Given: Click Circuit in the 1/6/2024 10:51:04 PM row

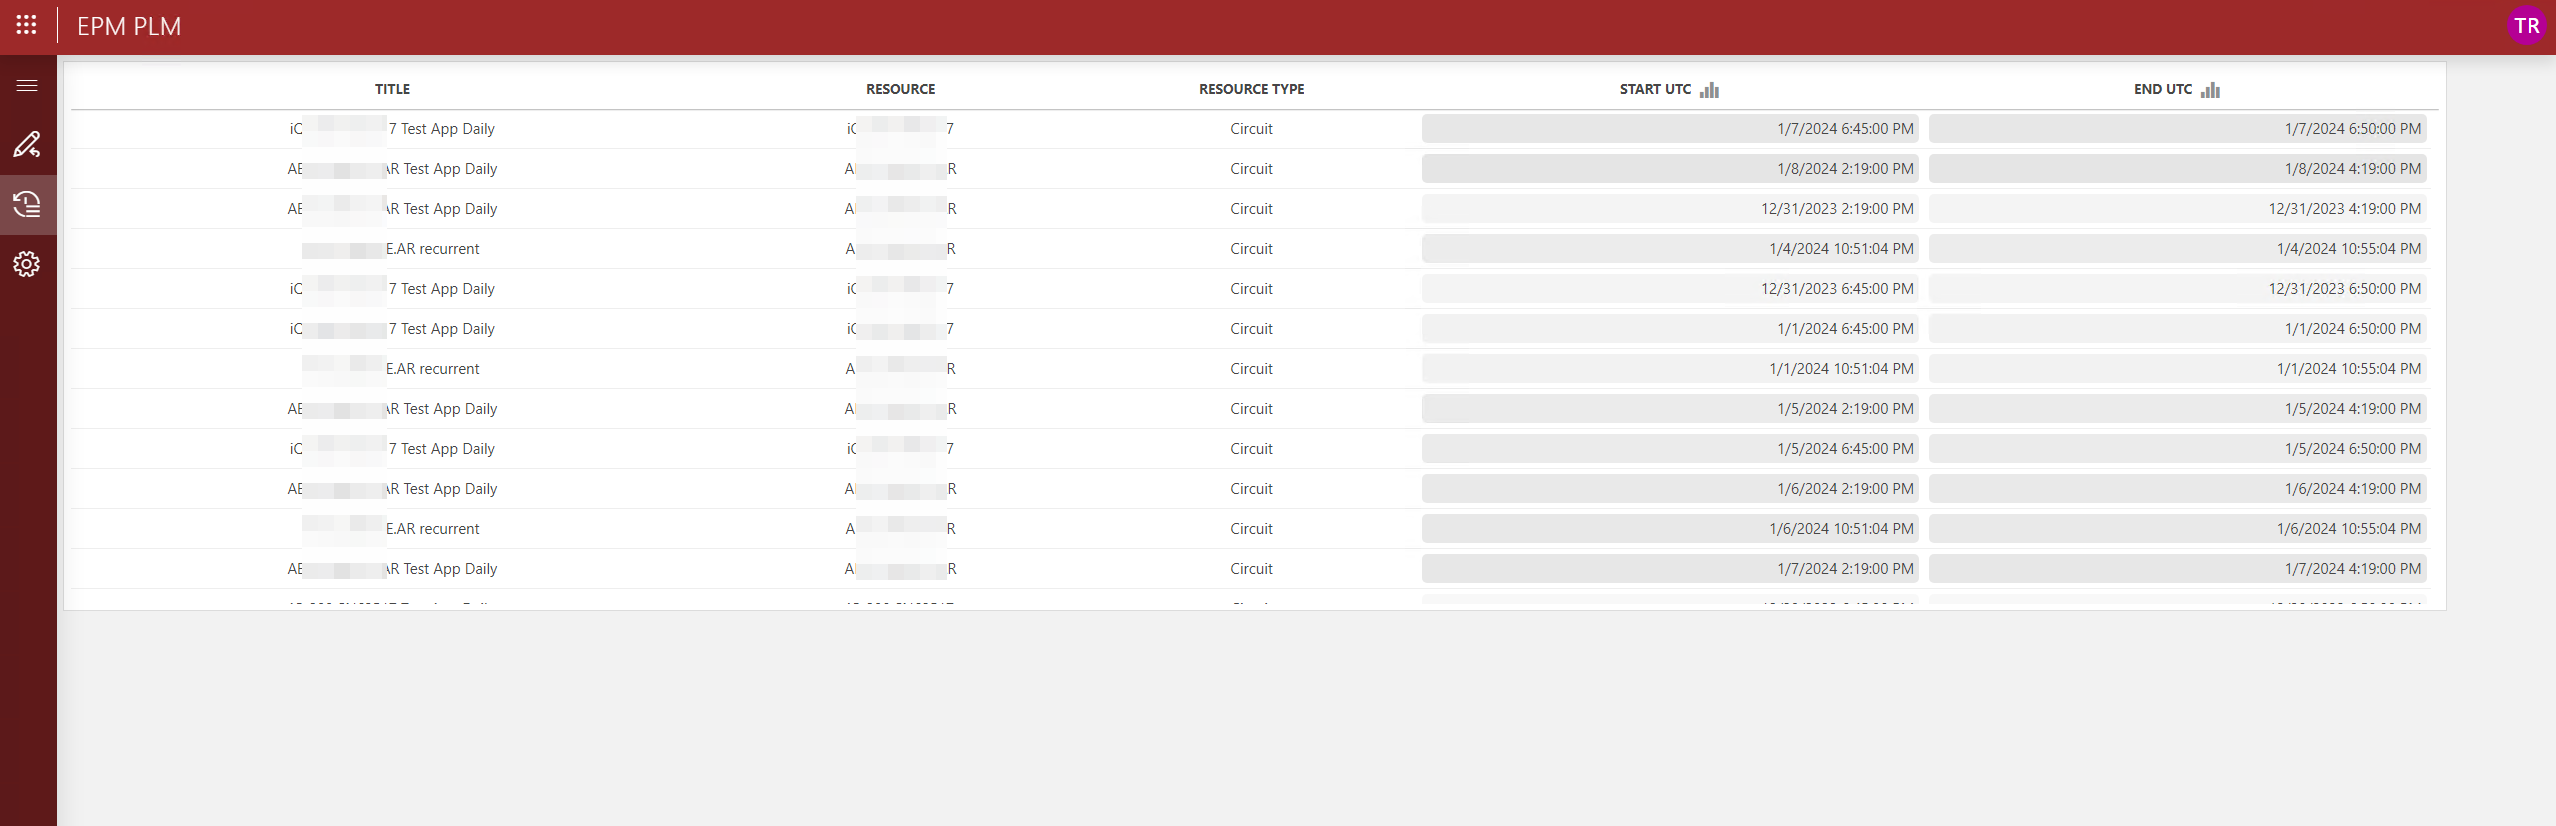Looking at the screenshot, I should pos(1251,529).
